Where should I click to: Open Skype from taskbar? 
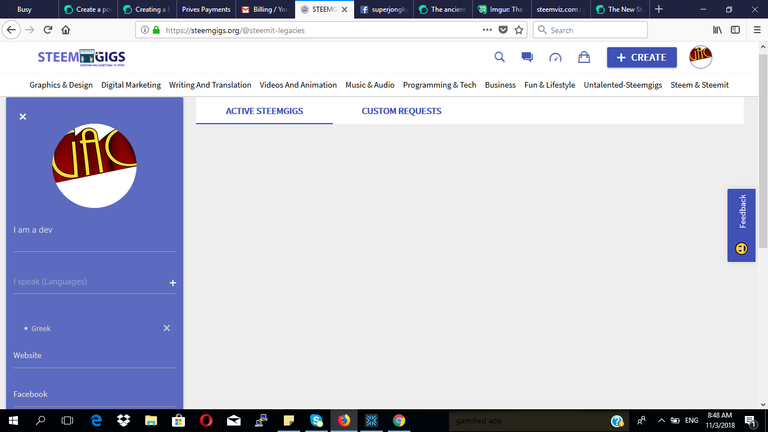tap(316, 421)
